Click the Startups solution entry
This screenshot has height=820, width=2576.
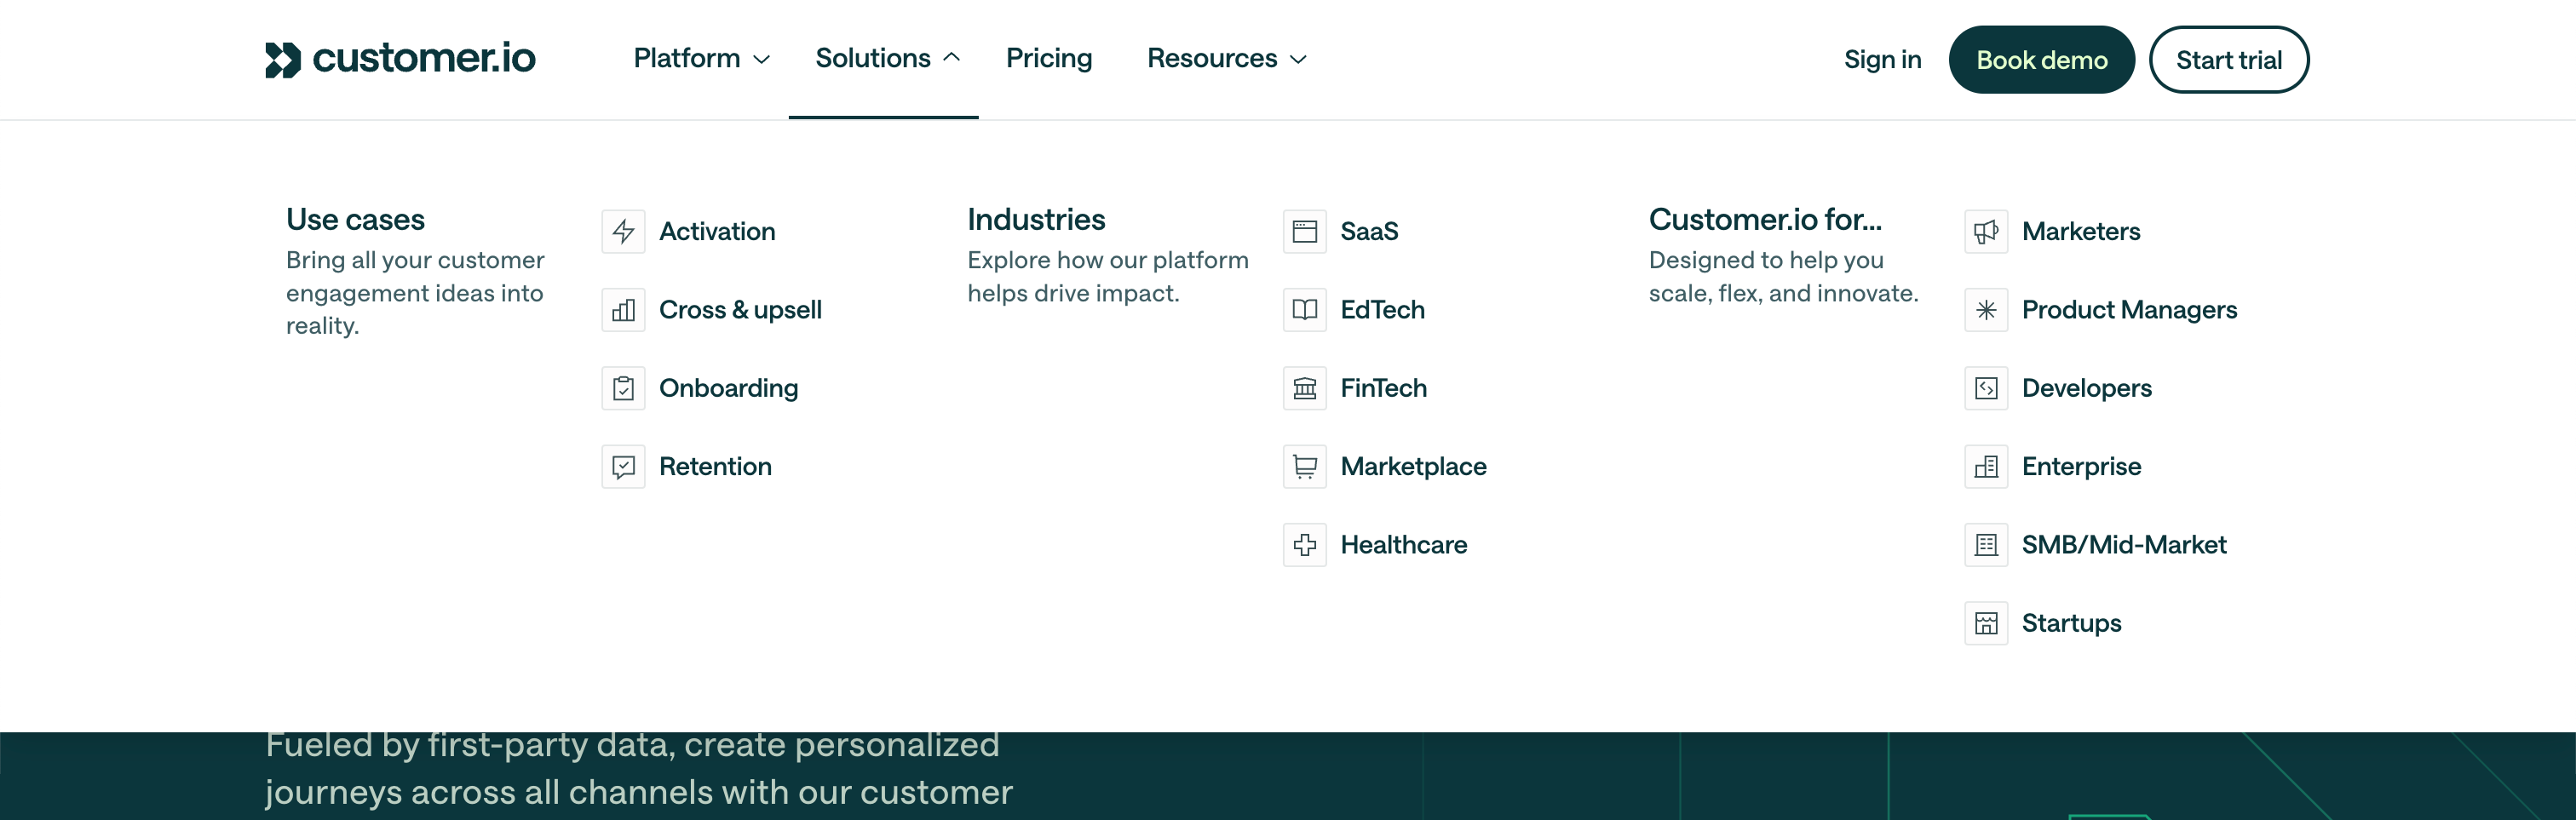(2072, 622)
